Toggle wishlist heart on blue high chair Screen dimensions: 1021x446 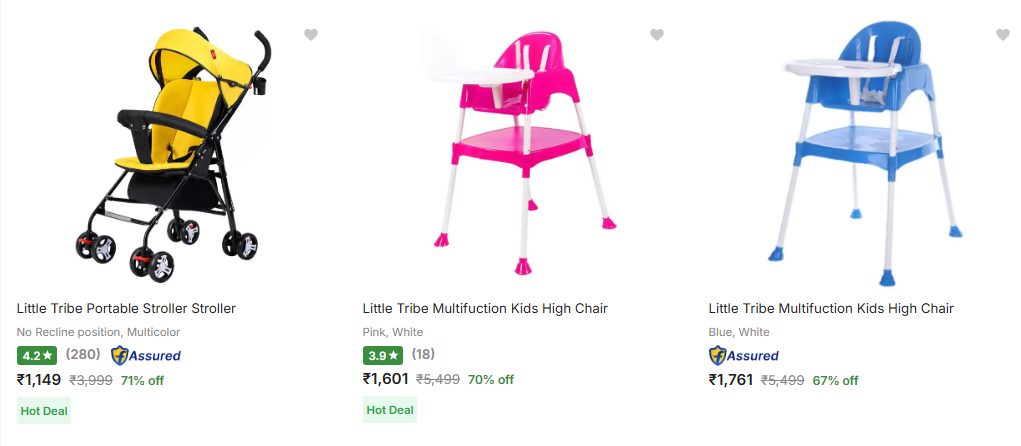coord(1003,35)
